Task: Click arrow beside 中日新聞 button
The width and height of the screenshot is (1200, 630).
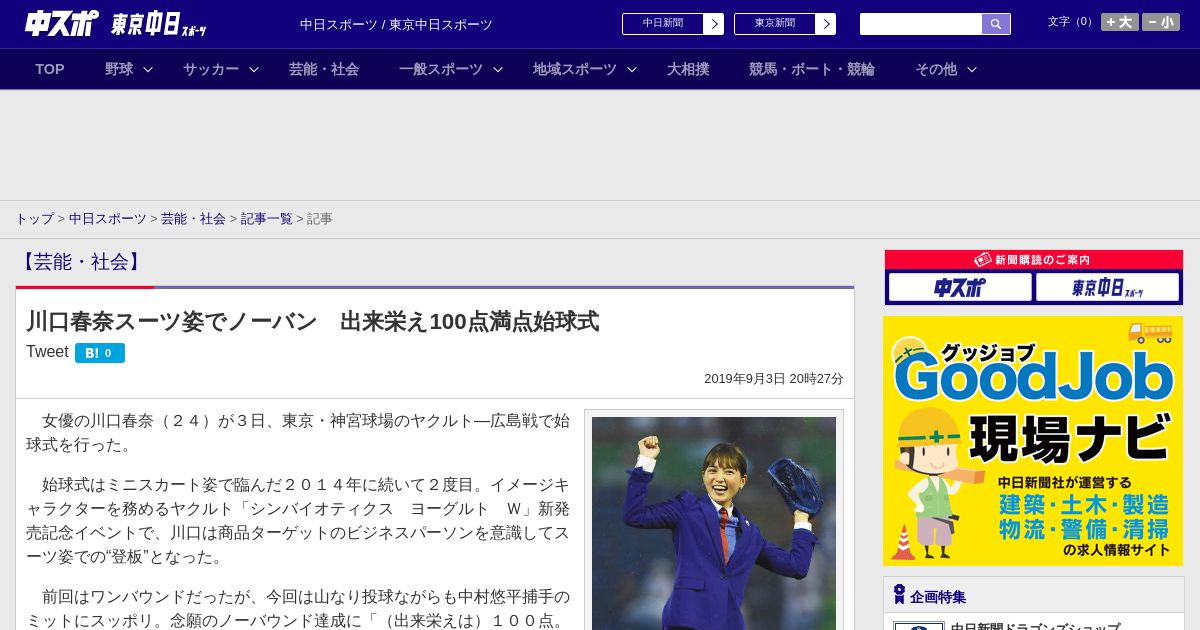Action: click(714, 24)
